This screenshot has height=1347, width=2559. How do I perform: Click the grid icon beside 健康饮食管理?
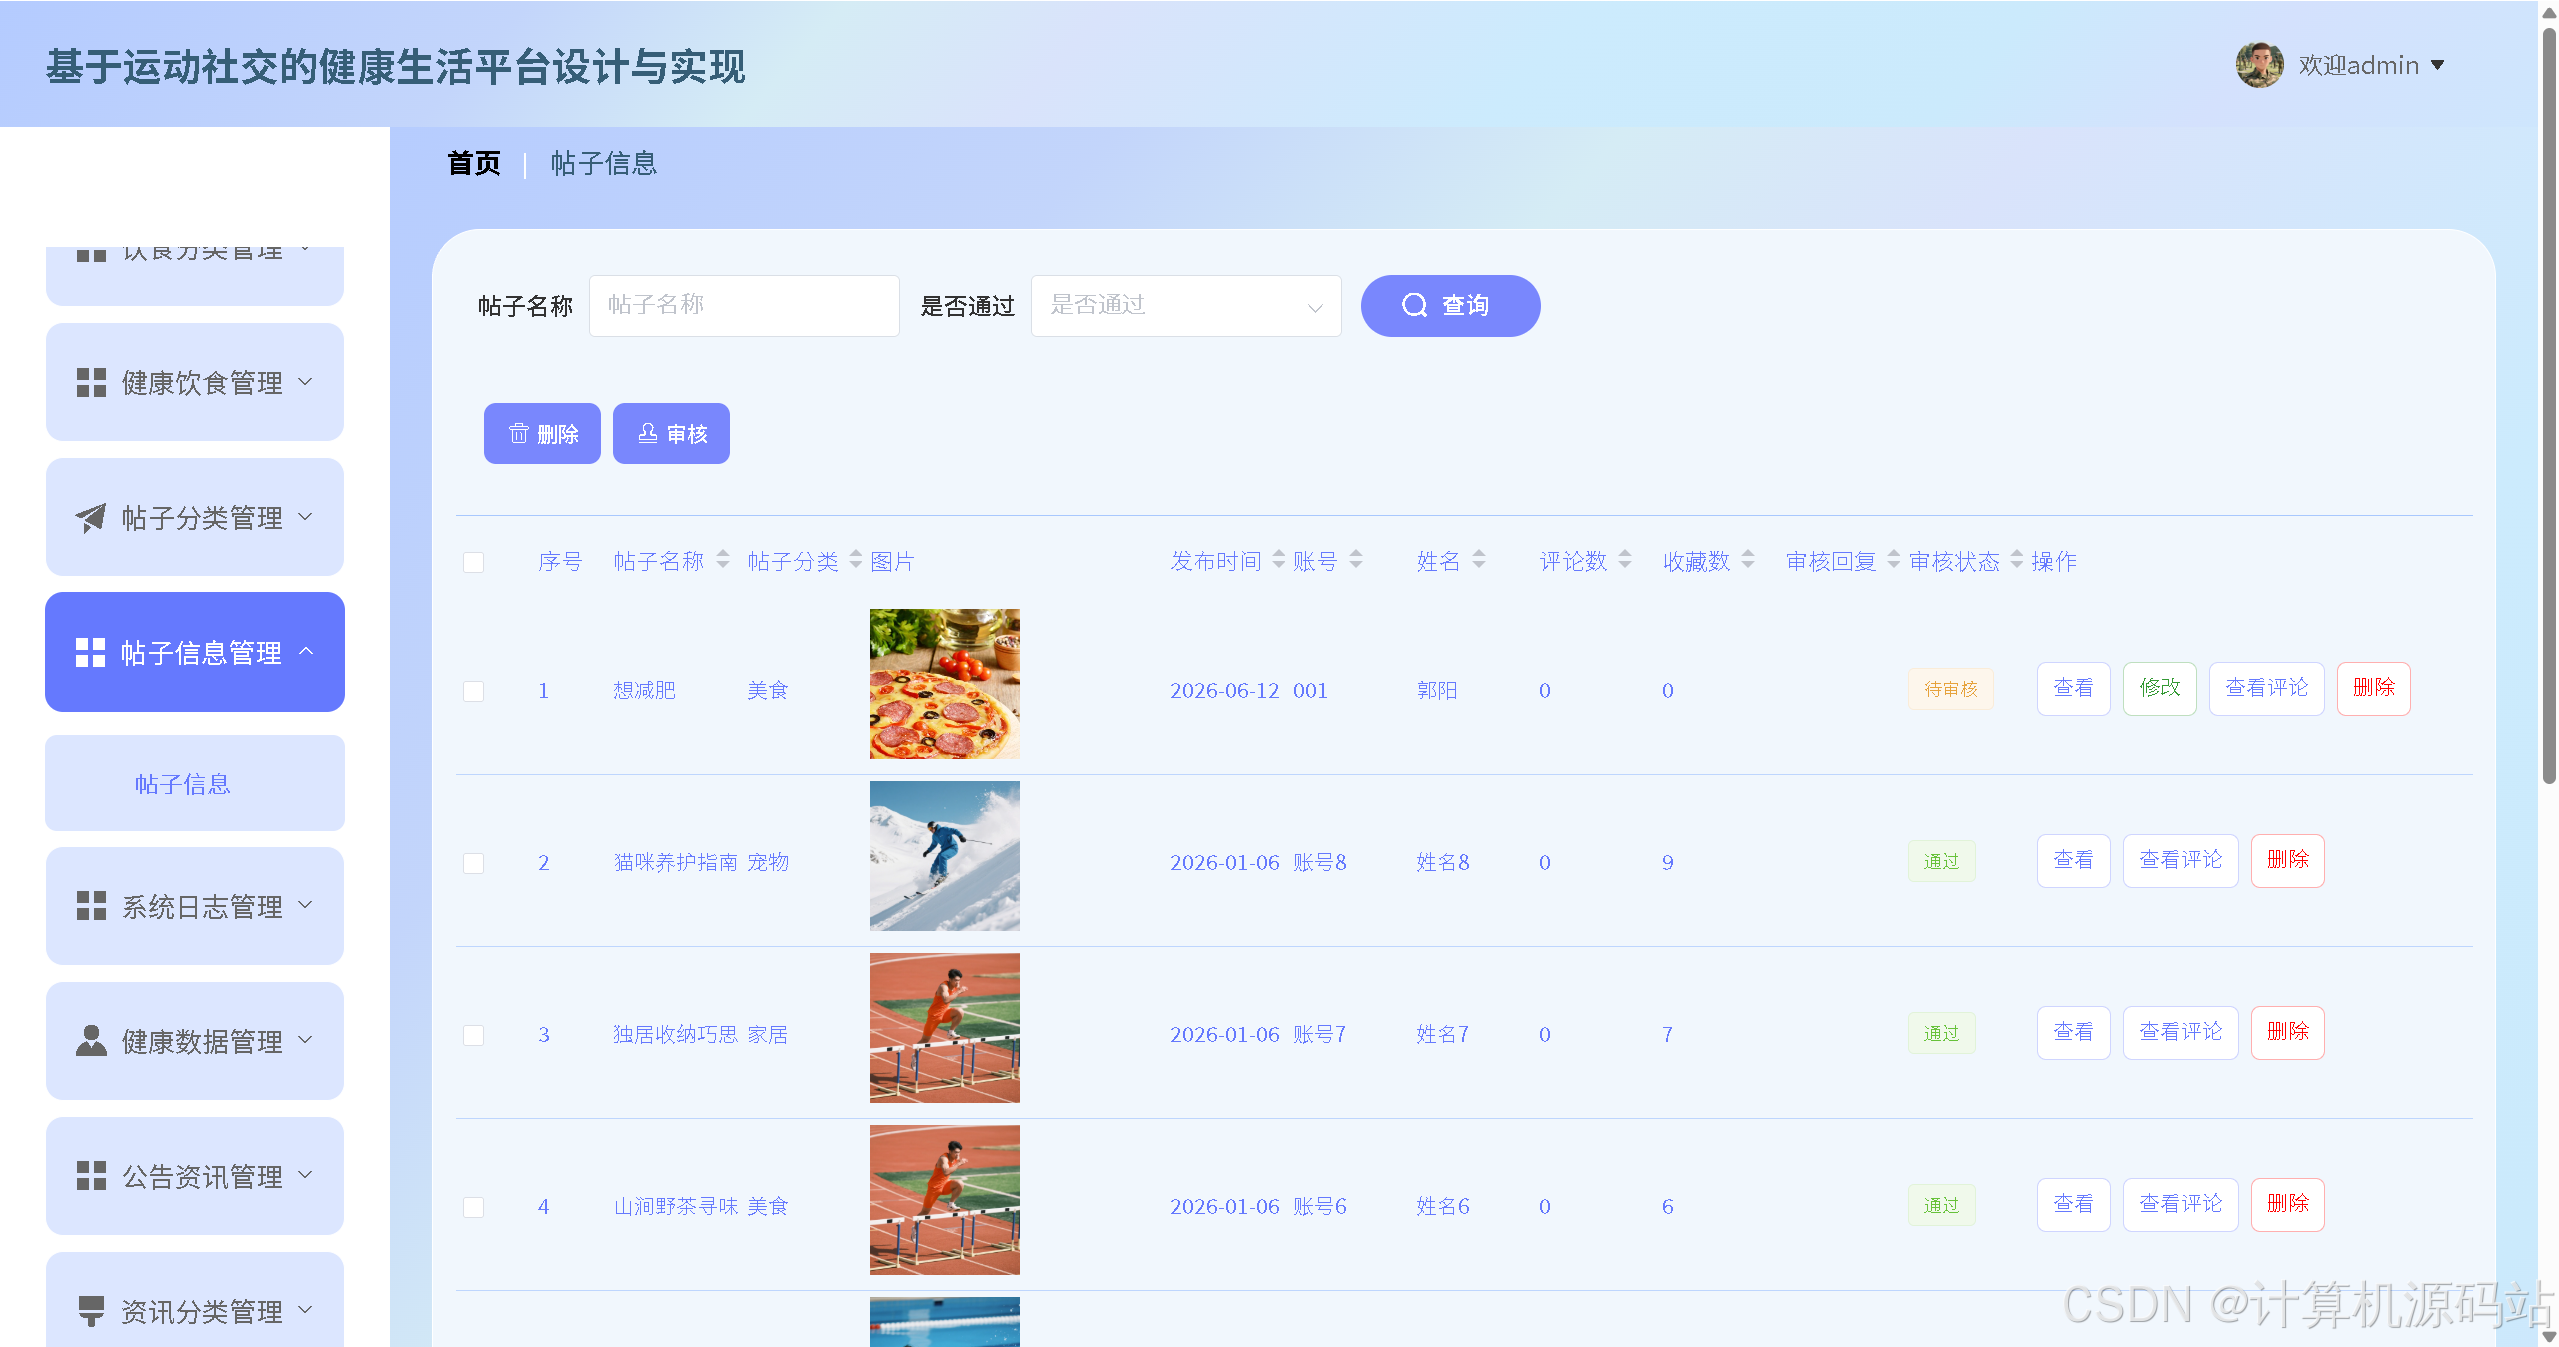(91, 382)
